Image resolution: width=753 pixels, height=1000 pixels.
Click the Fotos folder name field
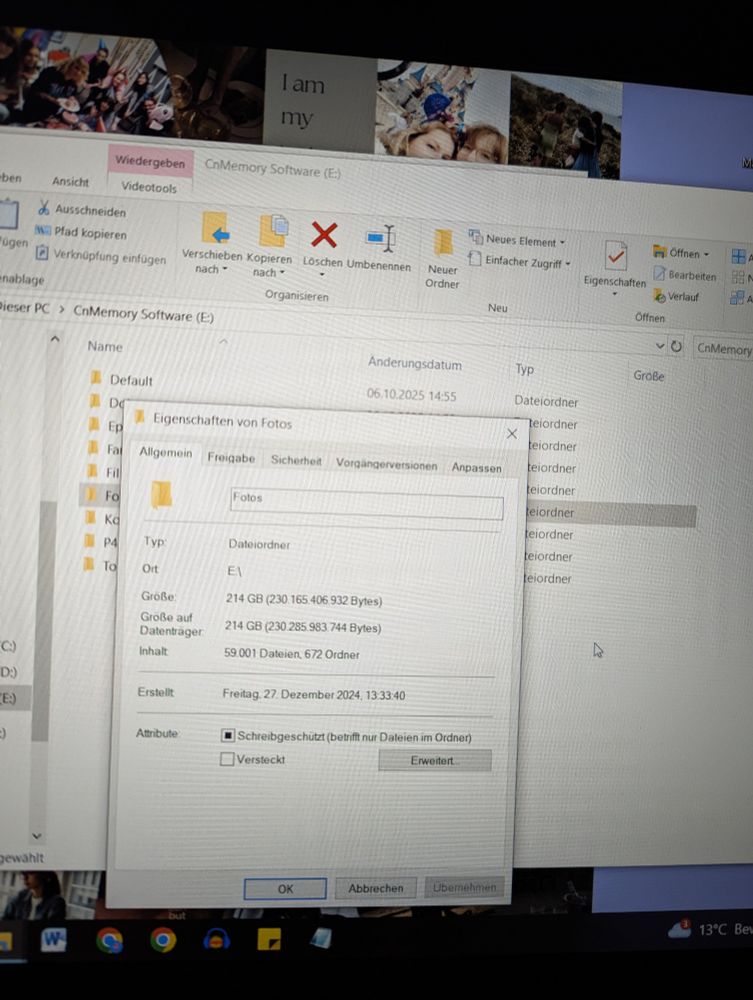coord(367,504)
